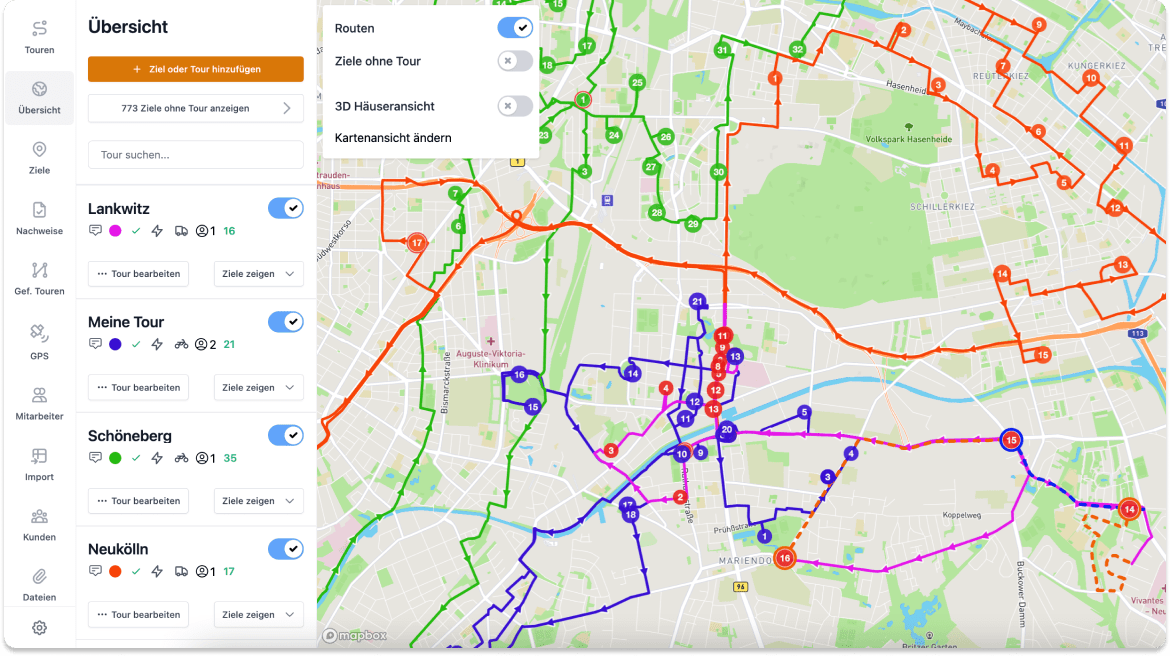Open the Nachweise sidebar section
The height and width of the screenshot is (656, 1170).
(x=40, y=218)
